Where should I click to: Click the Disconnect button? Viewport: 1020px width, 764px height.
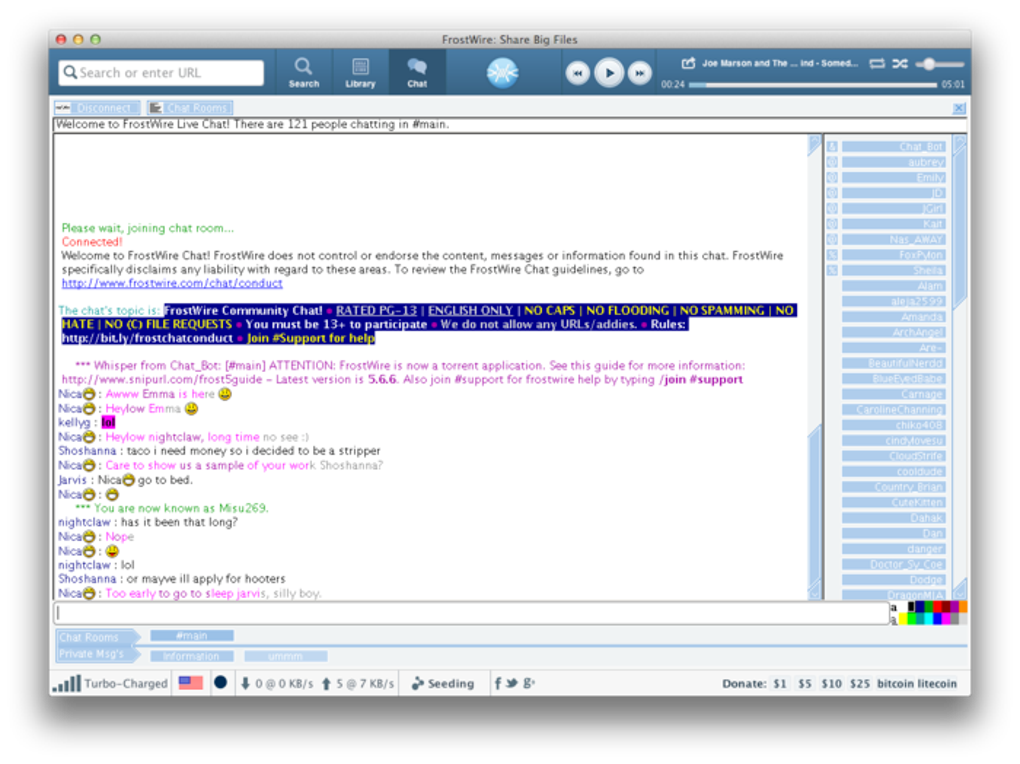(x=97, y=107)
